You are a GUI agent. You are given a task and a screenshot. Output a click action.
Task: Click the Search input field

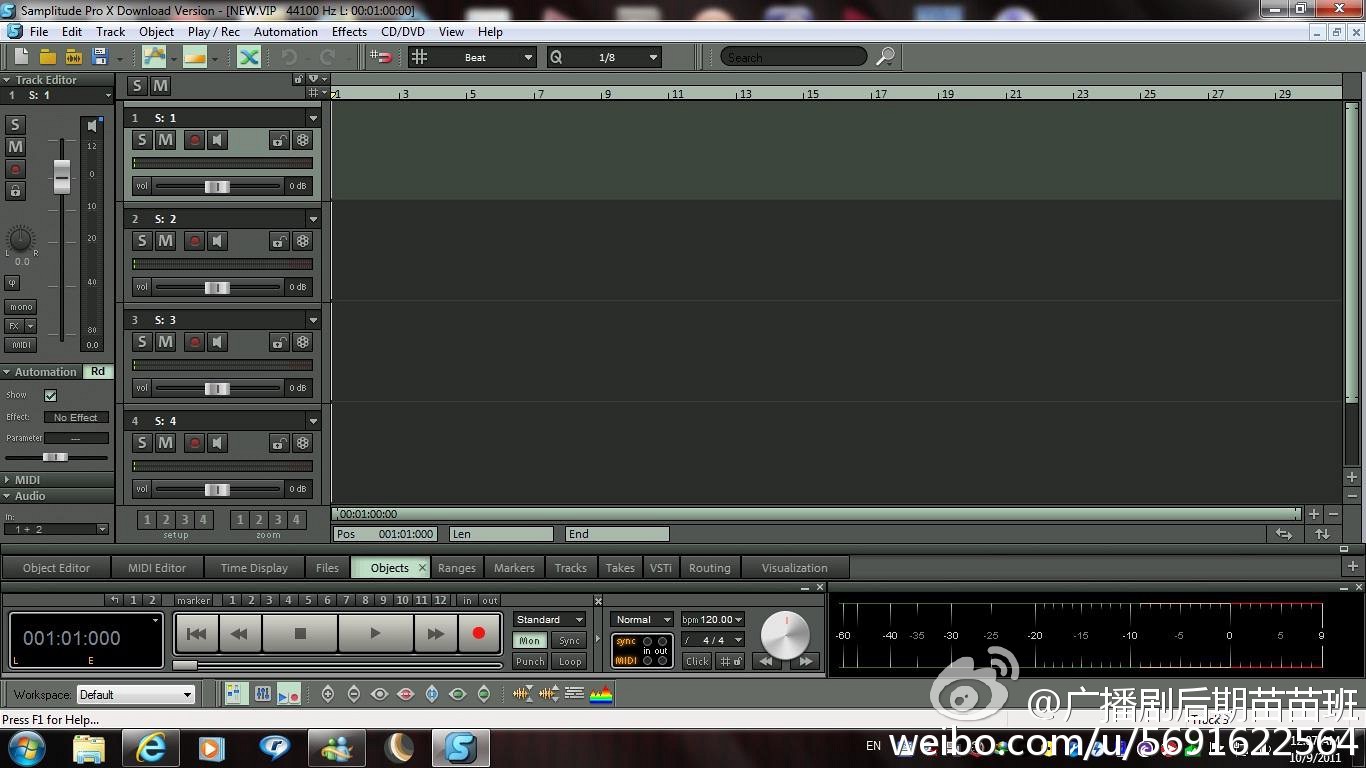pyautogui.click(x=794, y=57)
